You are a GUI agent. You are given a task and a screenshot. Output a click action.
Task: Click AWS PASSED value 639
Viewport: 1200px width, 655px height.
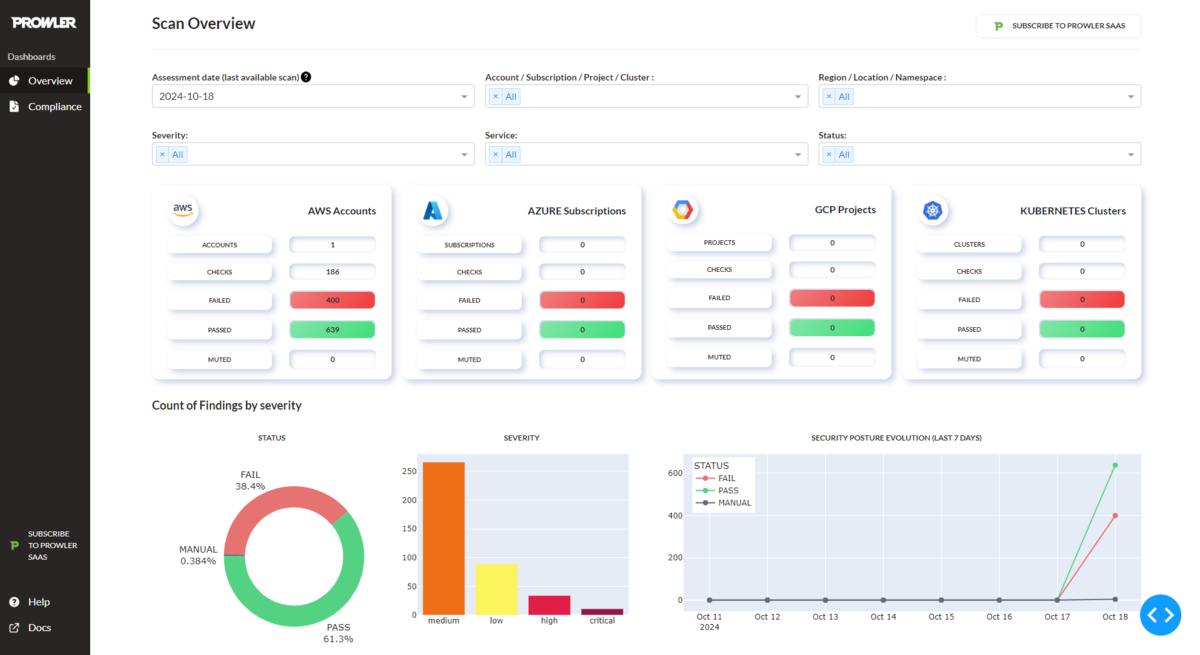pyautogui.click(x=332, y=329)
